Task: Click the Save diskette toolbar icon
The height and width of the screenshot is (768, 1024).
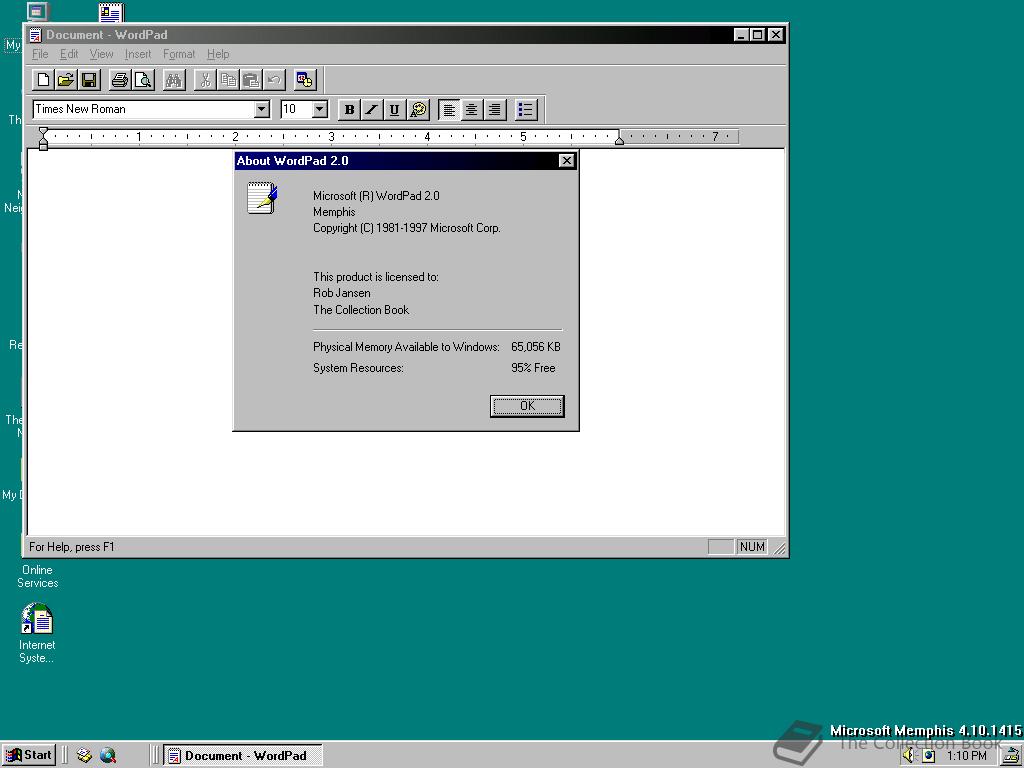Action: (x=89, y=80)
